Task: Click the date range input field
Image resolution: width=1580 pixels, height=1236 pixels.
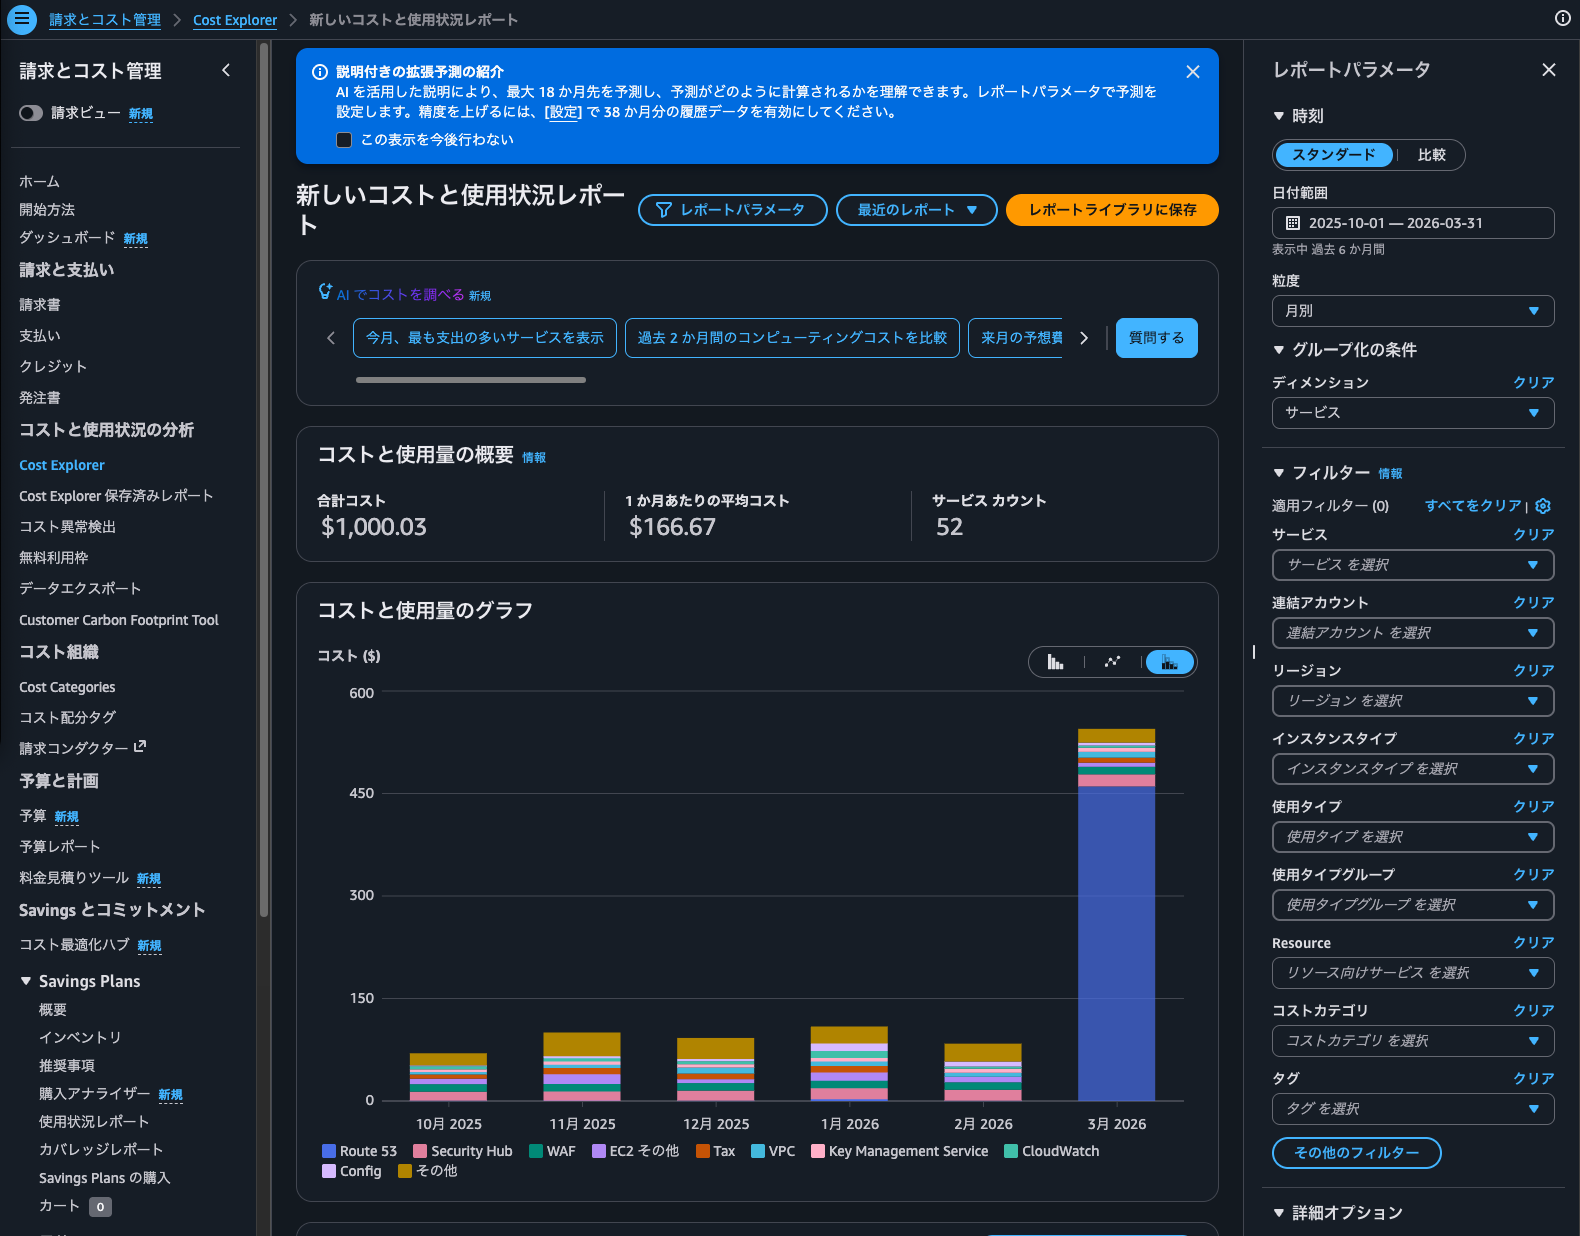Action: (x=1413, y=223)
